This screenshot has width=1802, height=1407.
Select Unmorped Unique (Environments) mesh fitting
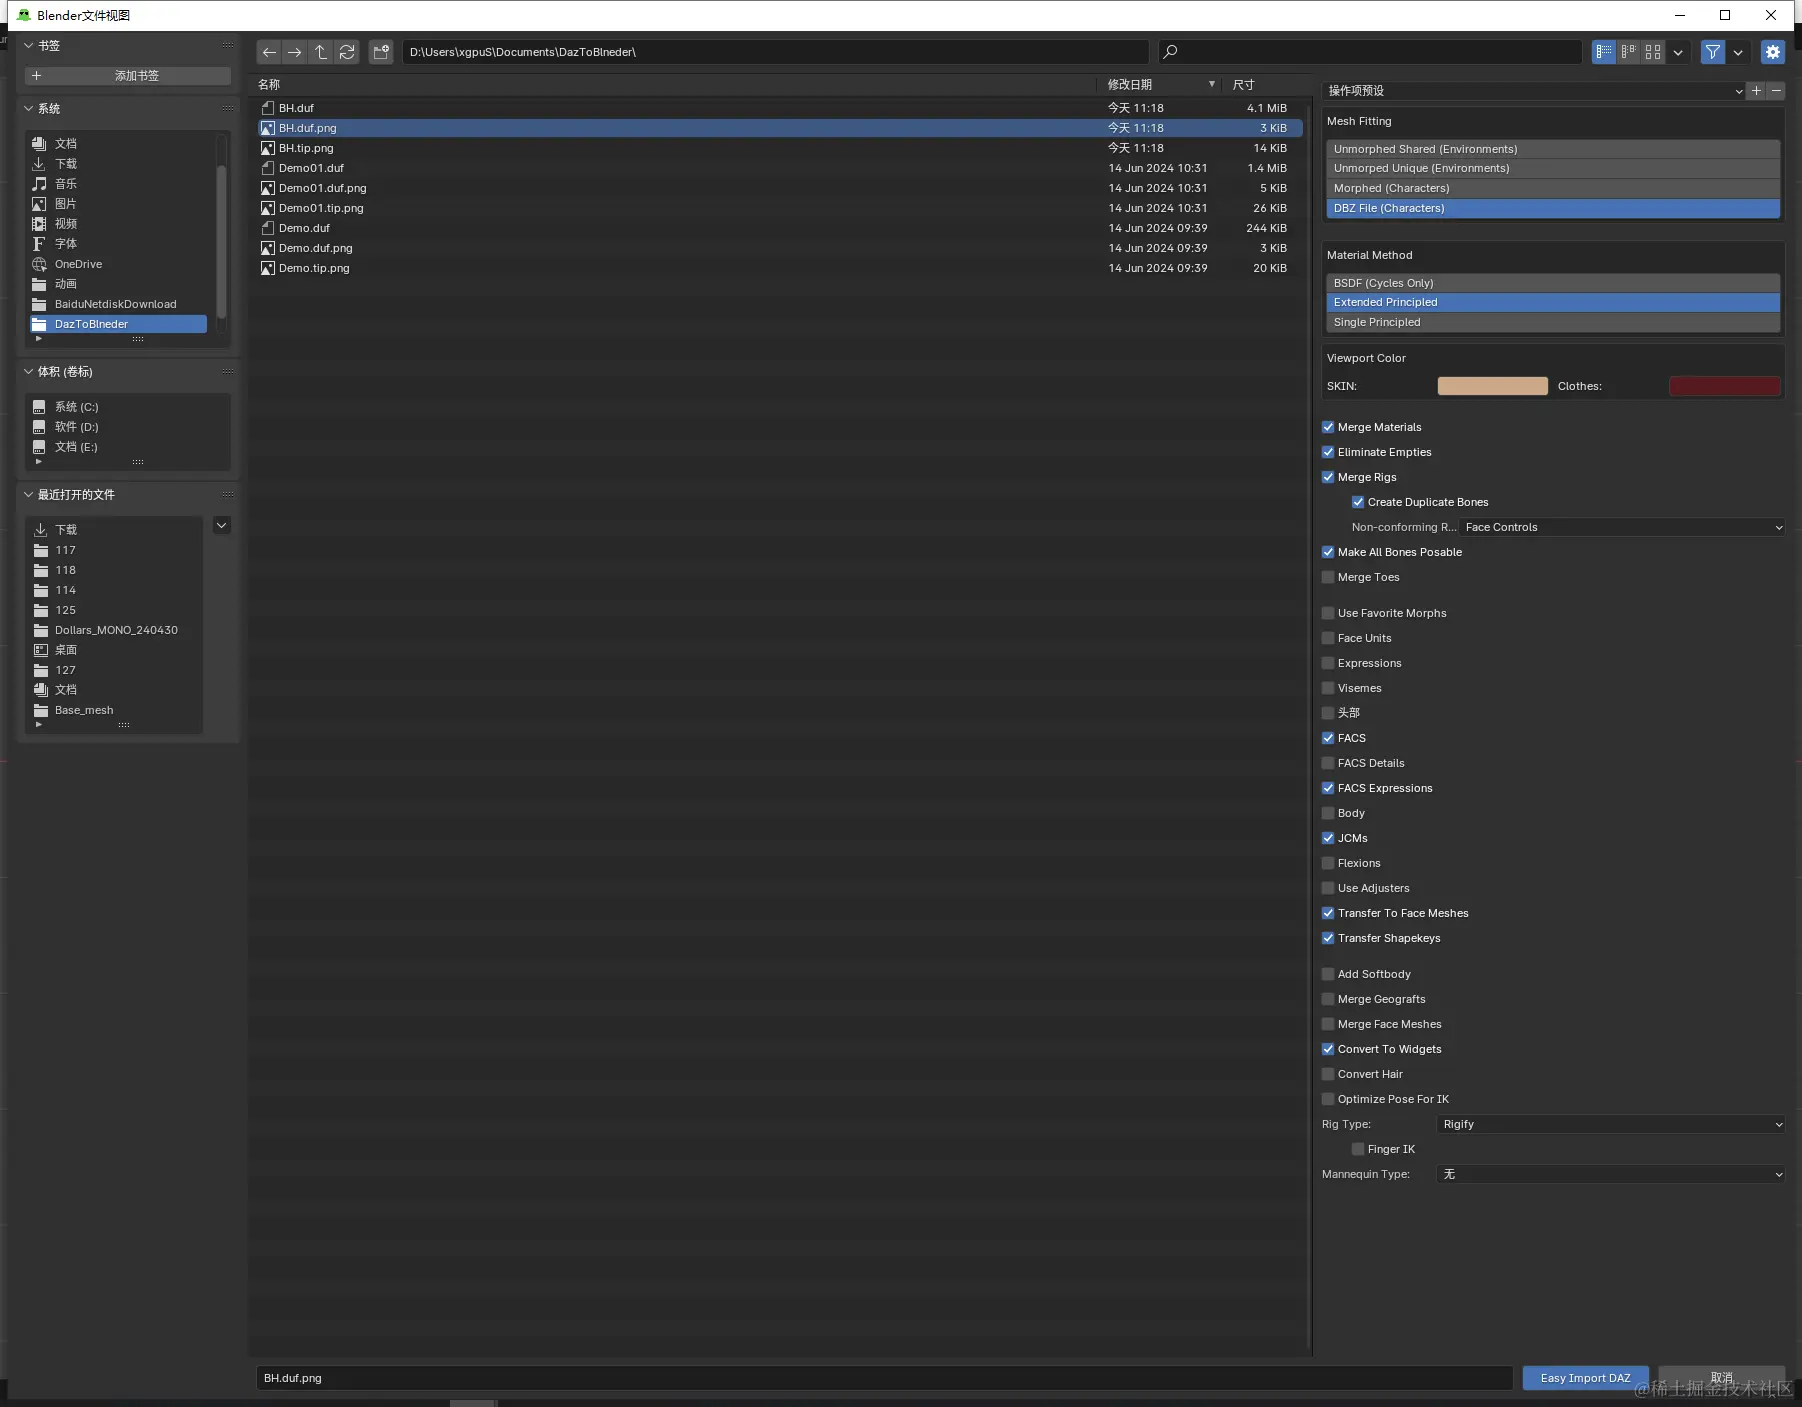1553,168
